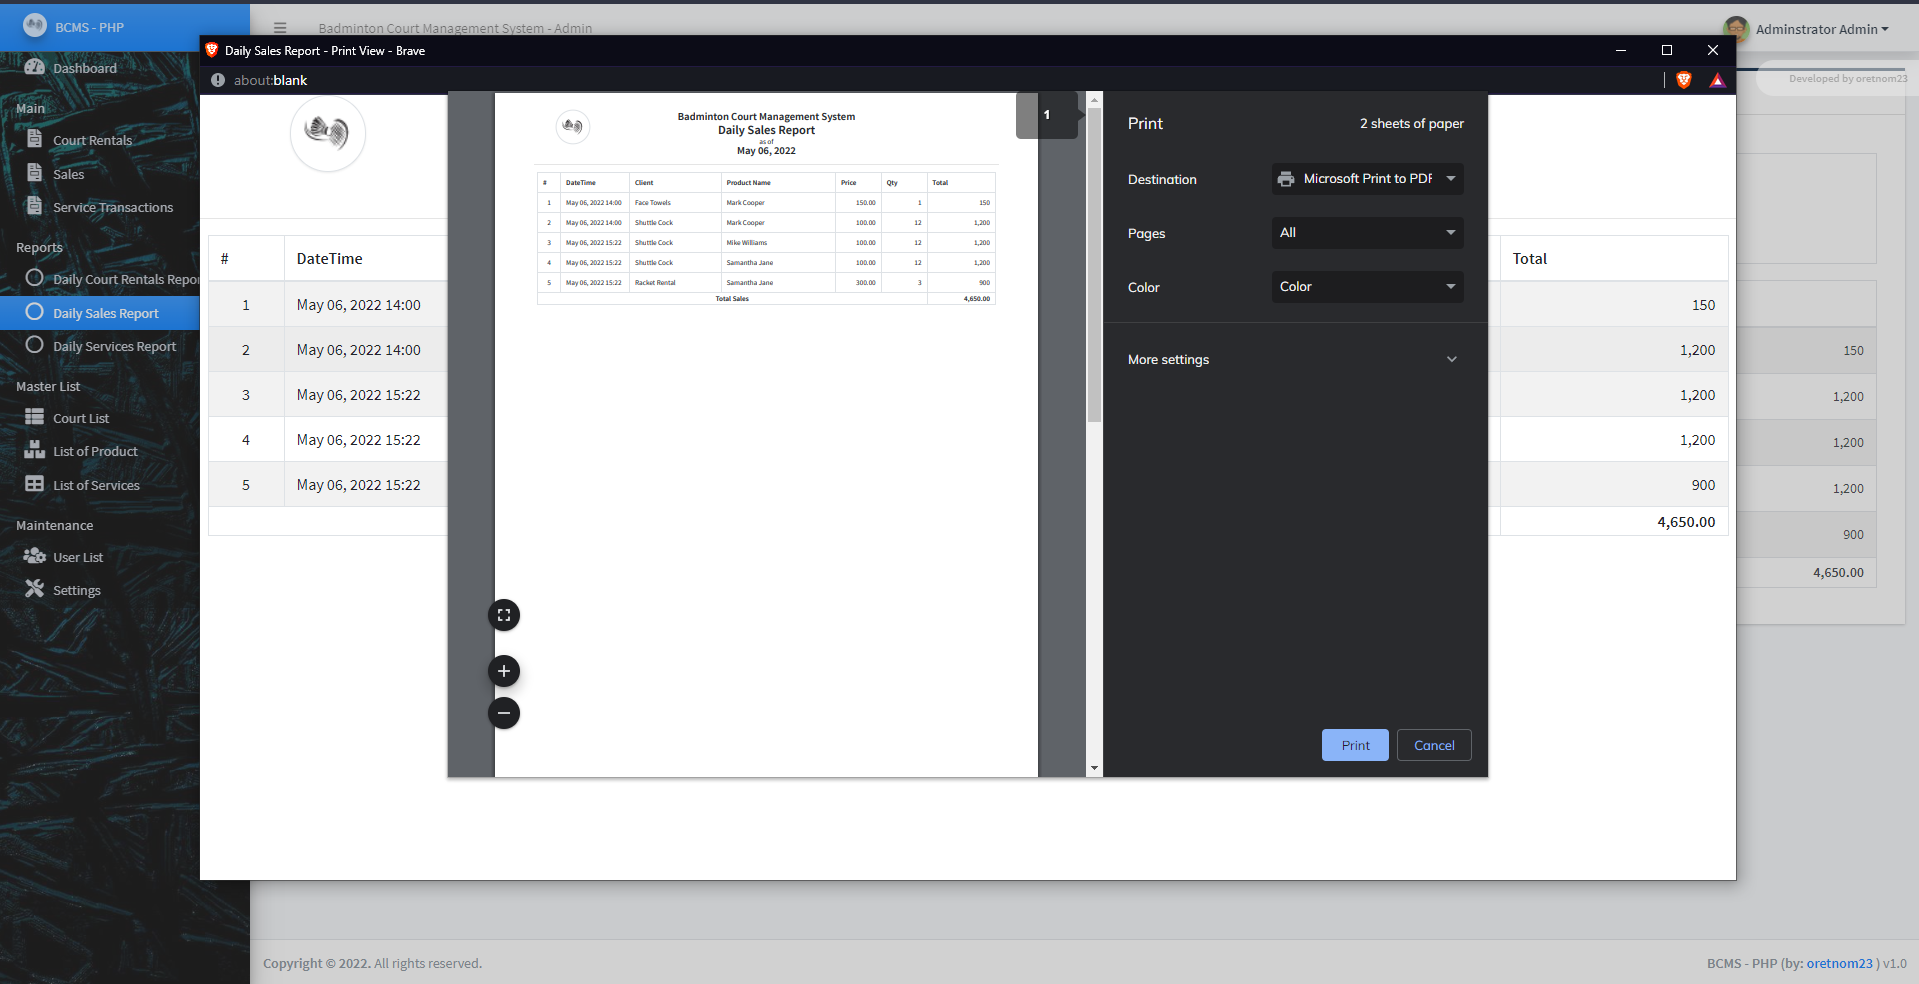This screenshot has height=984, width=1919.
Task: Toggle the sidebar with the hamburger icon
Action: (280, 28)
